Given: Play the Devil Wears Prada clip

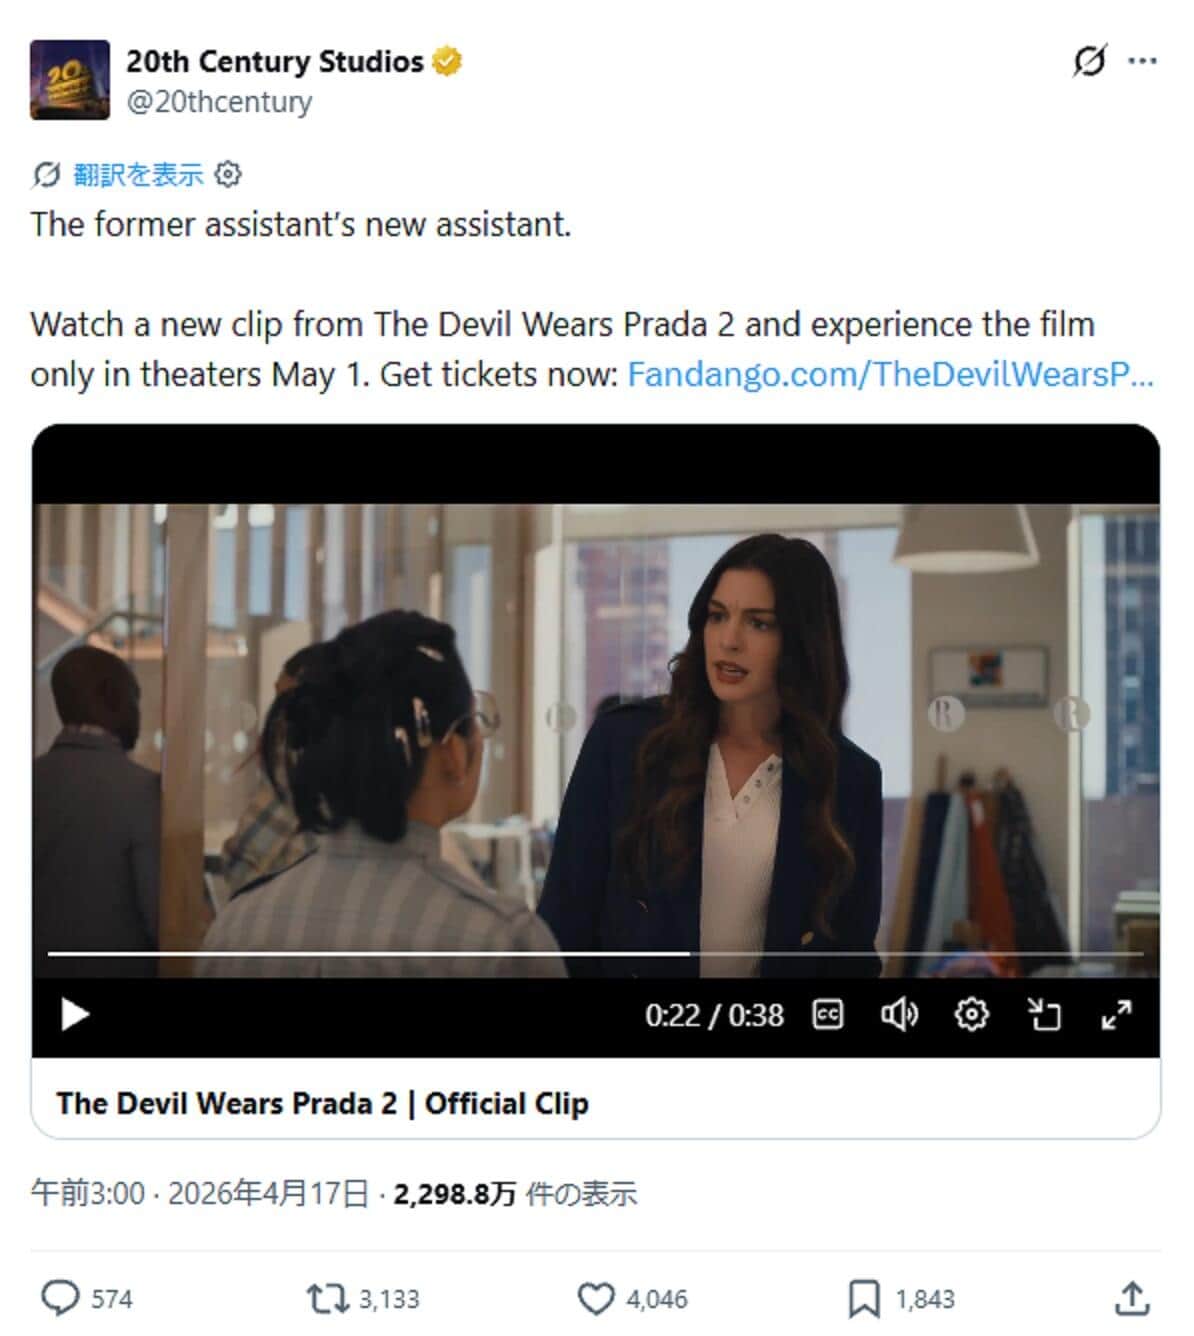Looking at the screenshot, I should point(75,1015).
